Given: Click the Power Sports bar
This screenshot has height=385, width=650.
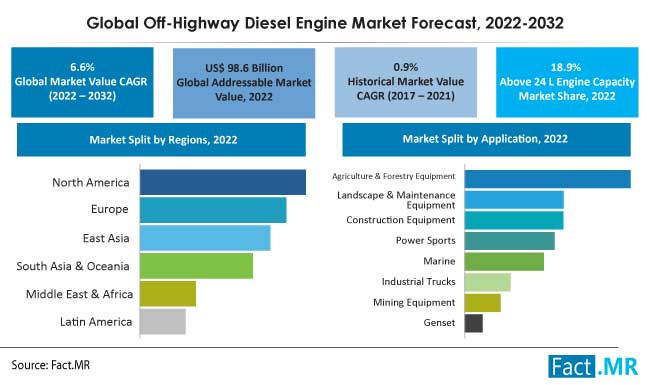Looking at the screenshot, I should coord(509,241).
